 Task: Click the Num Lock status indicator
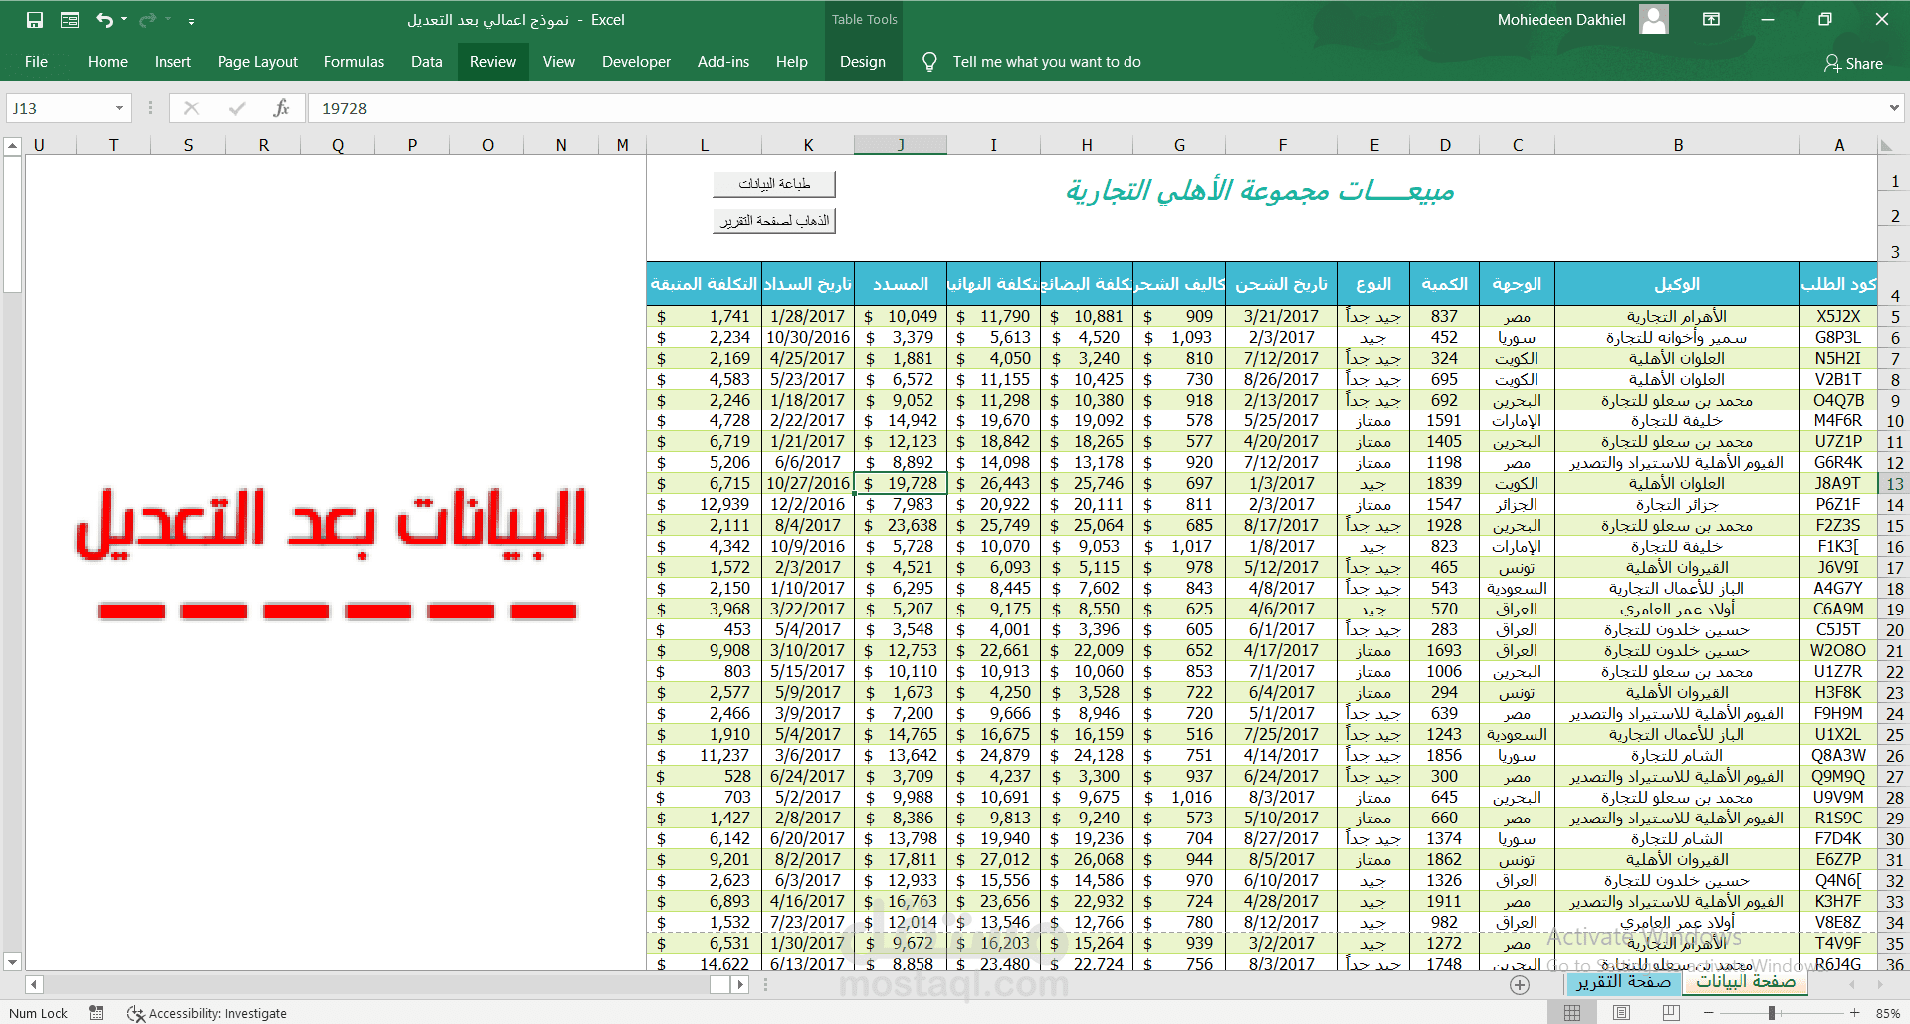coord(39,1013)
